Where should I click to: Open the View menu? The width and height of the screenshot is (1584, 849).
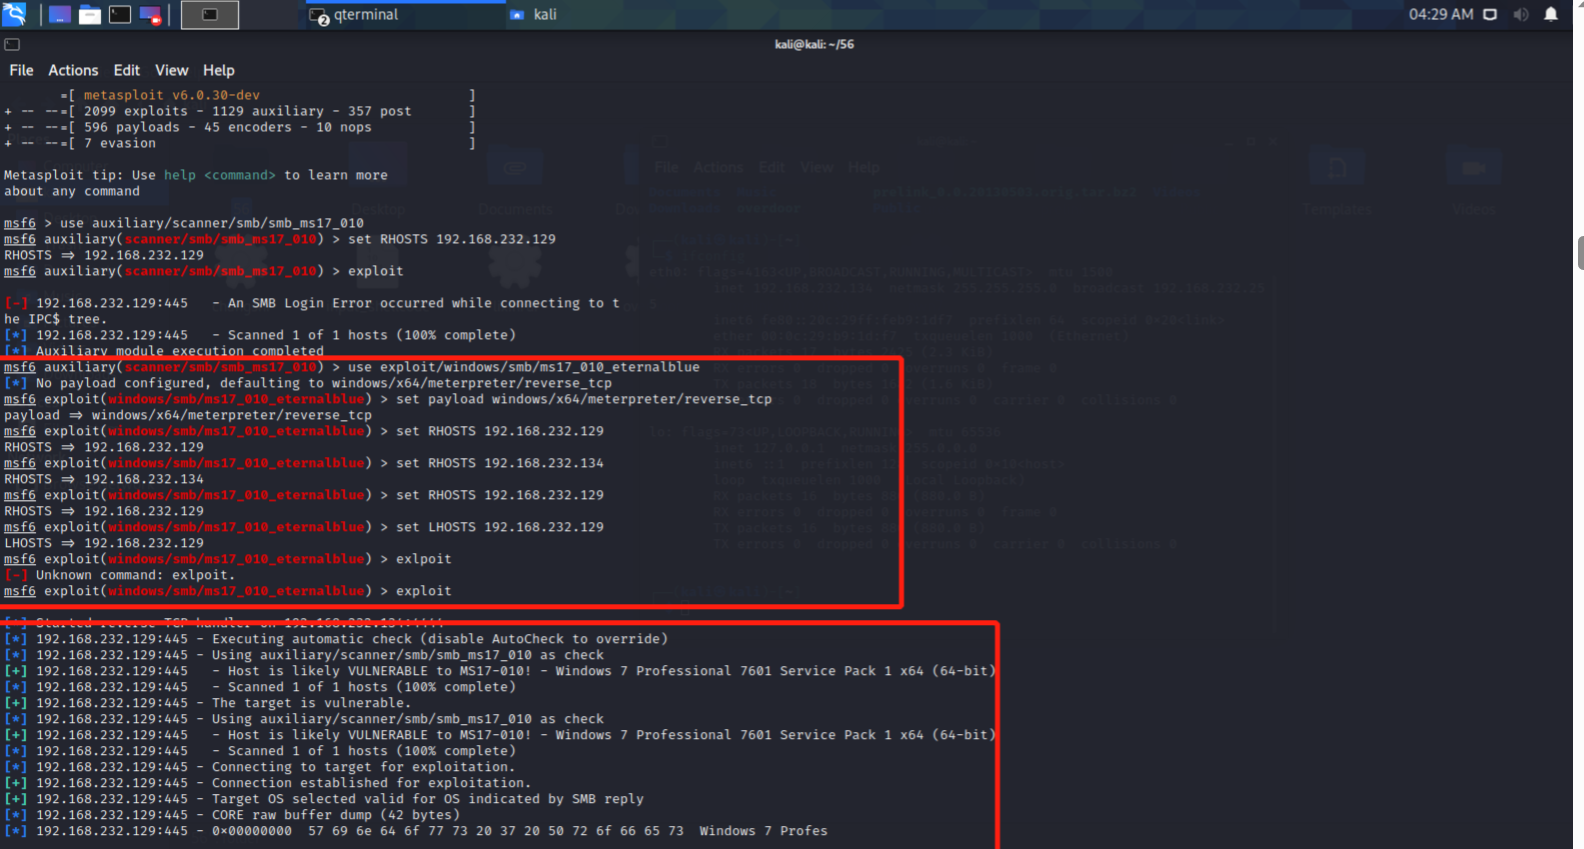point(171,70)
